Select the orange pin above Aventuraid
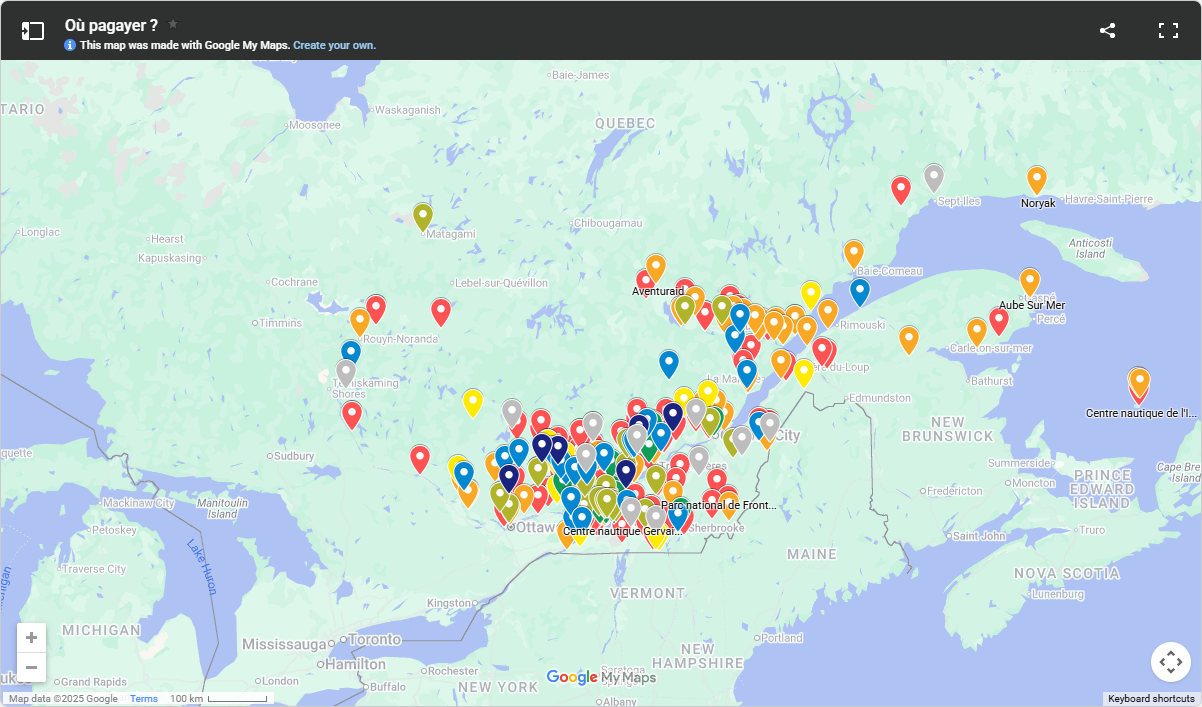 coord(656,268)
